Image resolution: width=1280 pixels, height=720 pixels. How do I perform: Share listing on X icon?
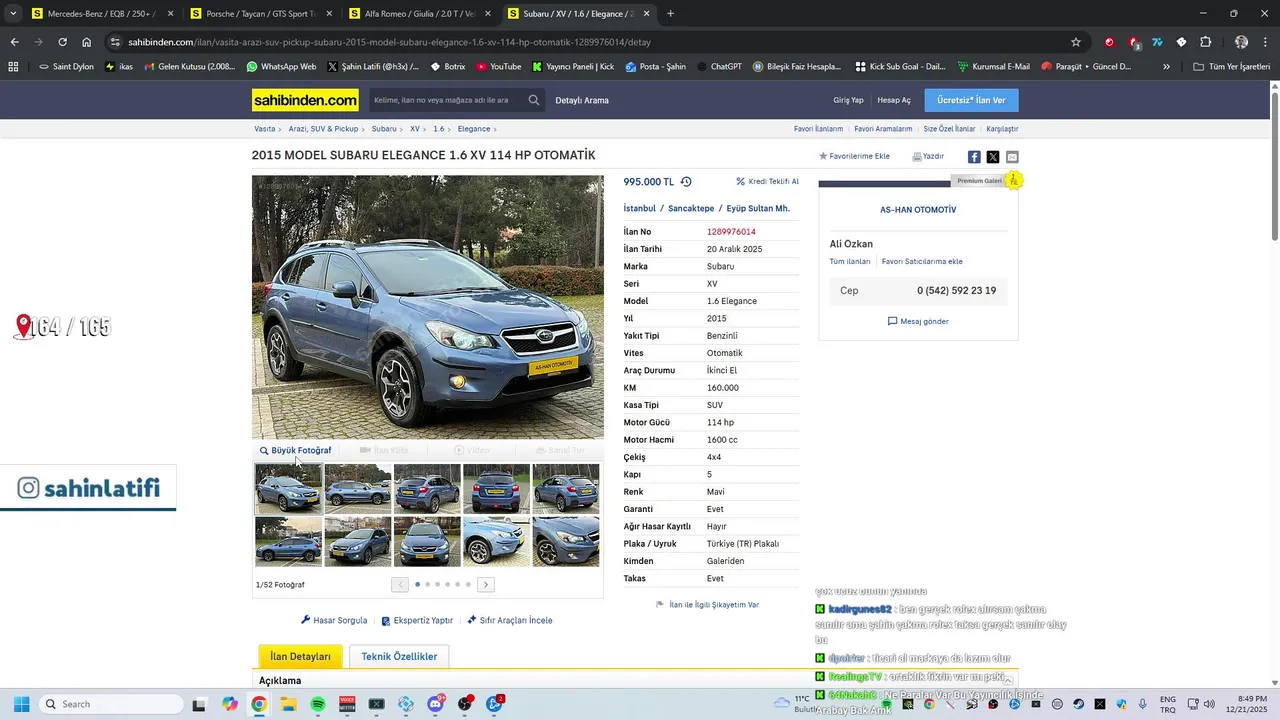pyautogui.click(x=993, y=157)
